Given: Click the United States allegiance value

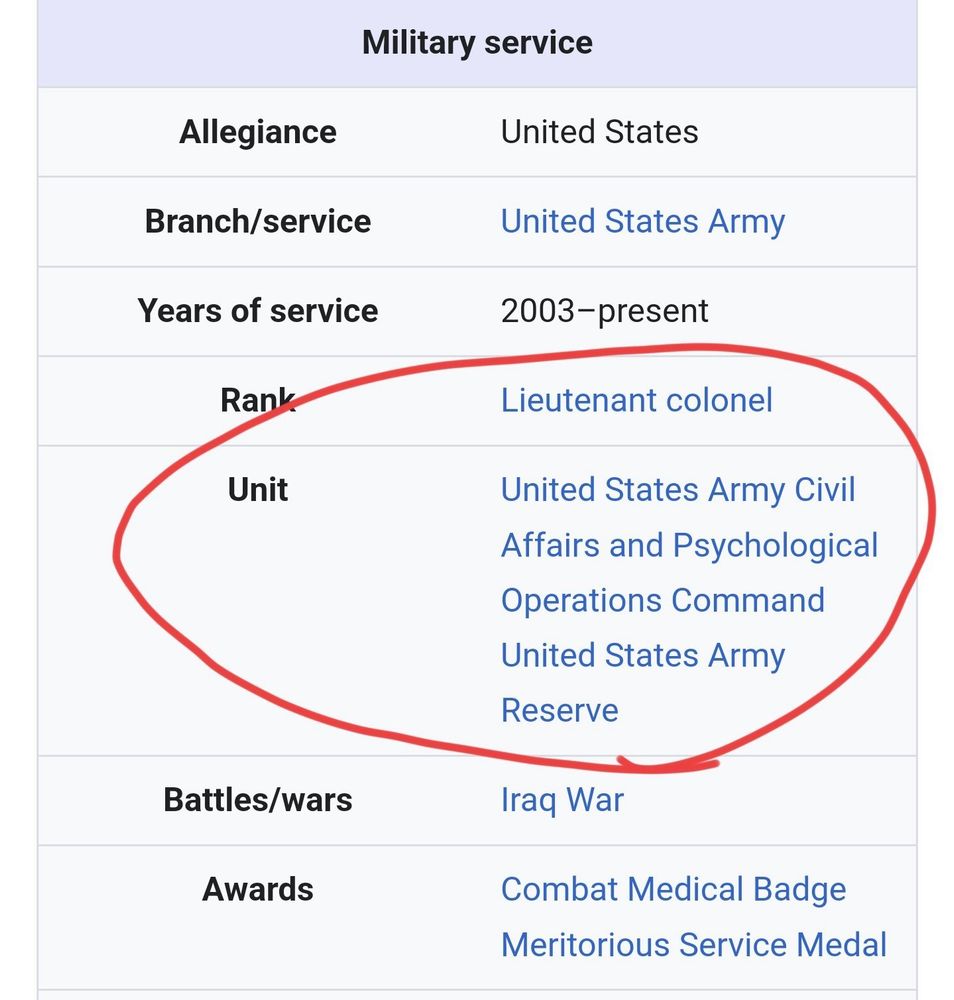Looking at the screenshot, I should pos(599,132).
